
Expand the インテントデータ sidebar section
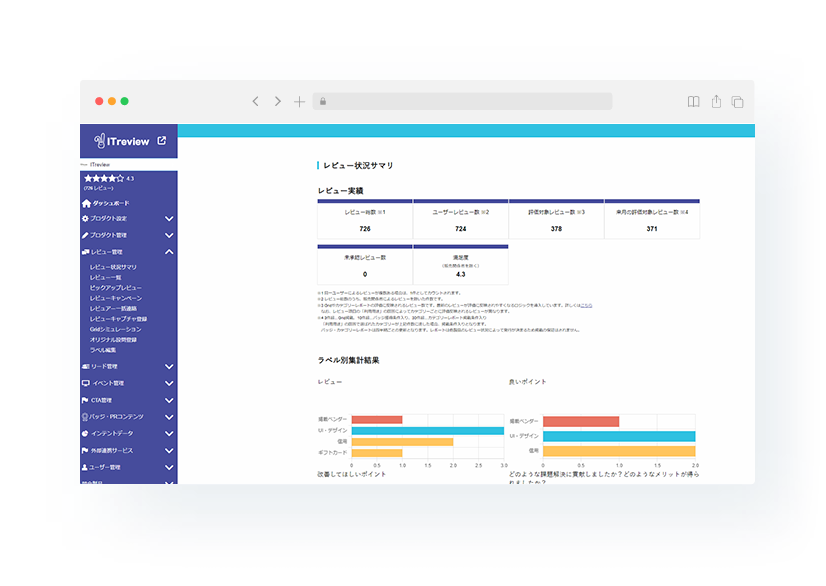coord(169,433)
